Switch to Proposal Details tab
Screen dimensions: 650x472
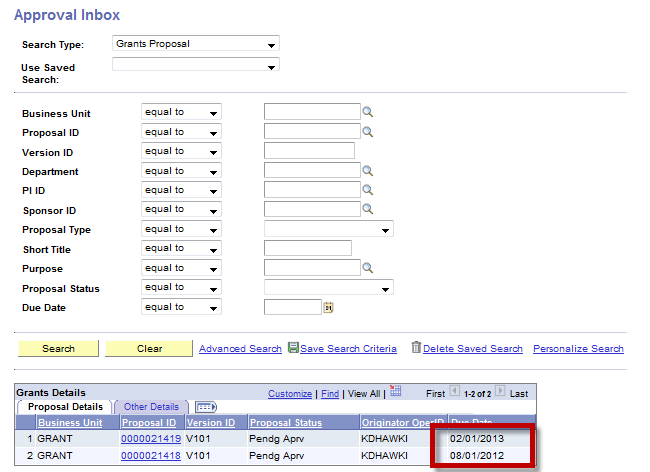click(x=65, y=407)
